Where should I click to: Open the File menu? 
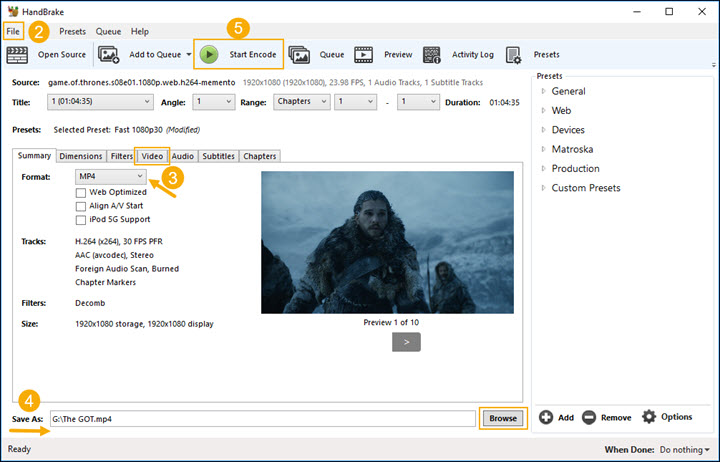13,32
